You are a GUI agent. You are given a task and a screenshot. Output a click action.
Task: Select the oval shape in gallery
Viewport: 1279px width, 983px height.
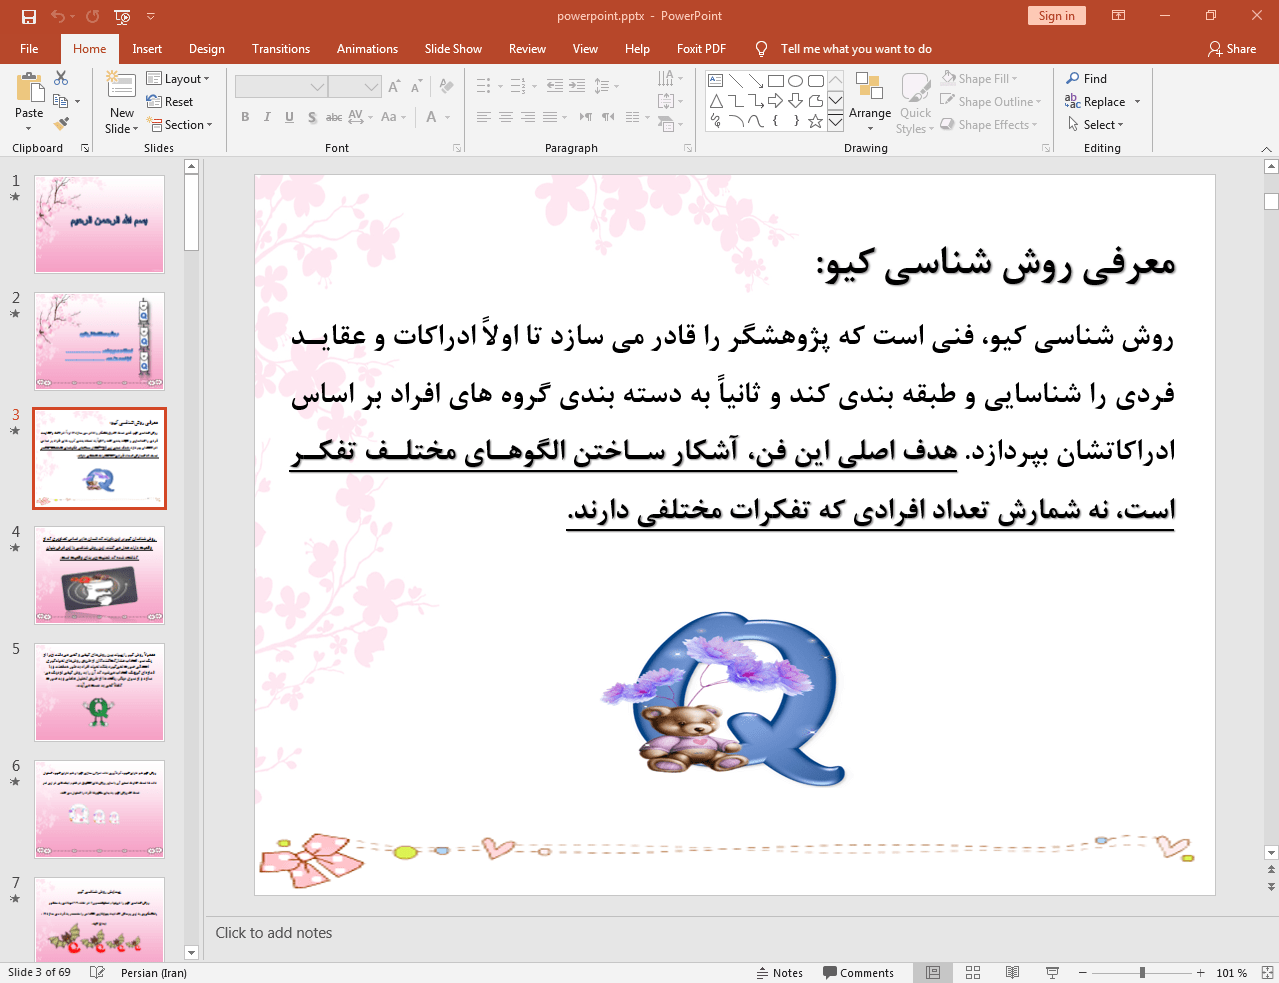(796, 81)
